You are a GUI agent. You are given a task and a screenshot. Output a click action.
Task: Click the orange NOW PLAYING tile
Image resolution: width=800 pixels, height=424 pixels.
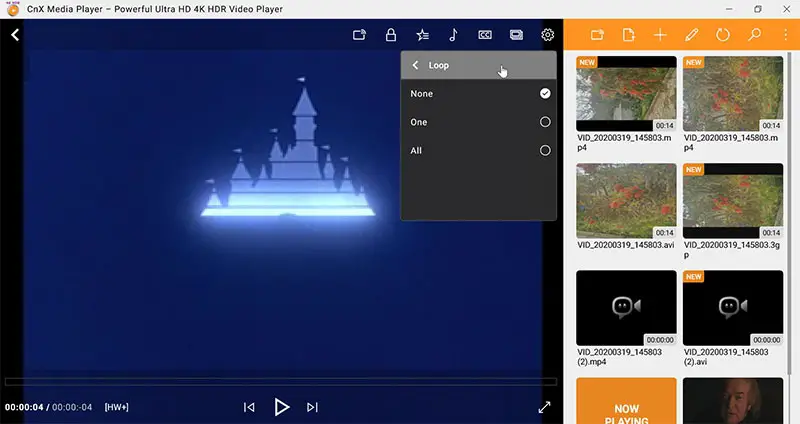(x=626, y=401)
